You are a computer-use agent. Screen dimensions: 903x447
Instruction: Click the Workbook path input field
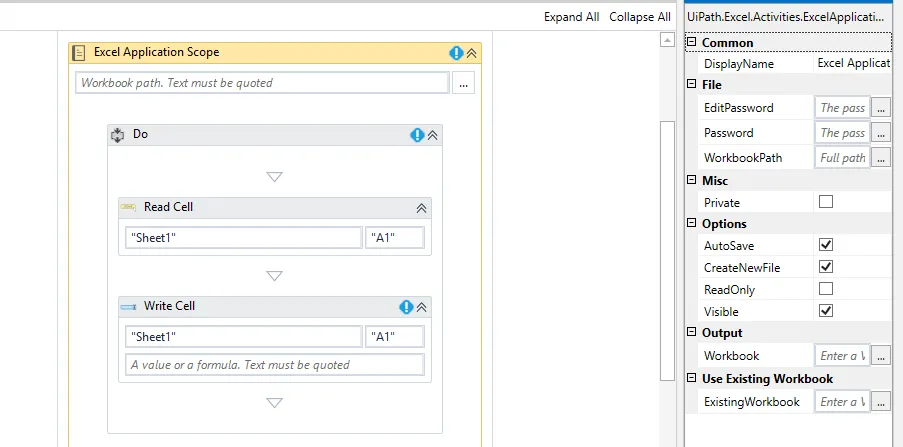coord(262,83)
